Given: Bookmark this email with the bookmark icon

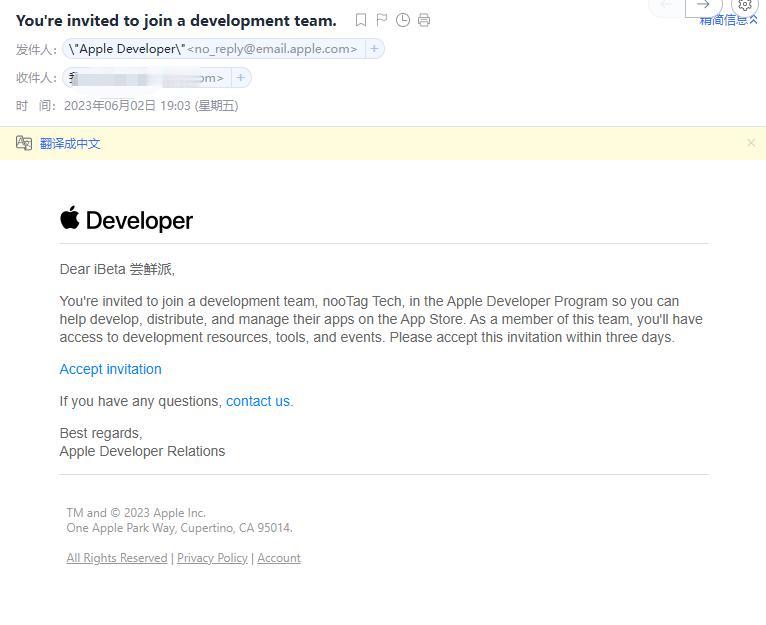Looking at the screenshot, I should (361, 20).
